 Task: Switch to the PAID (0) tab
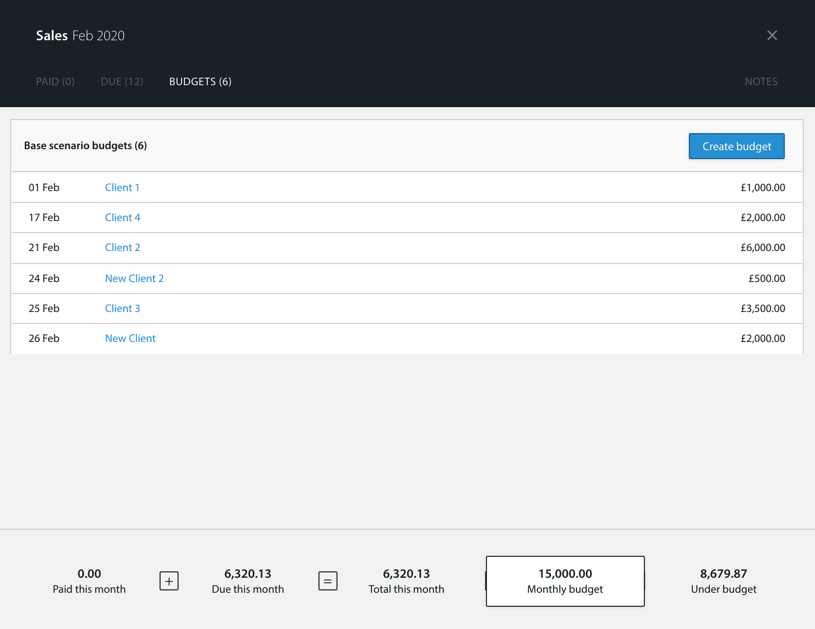(x=55, y=82)
